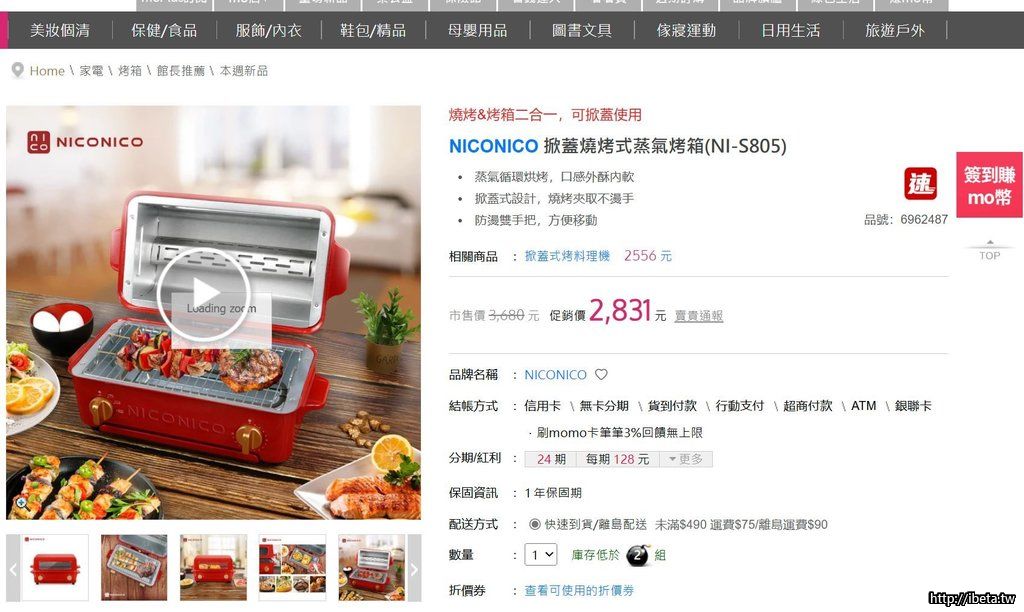1024x612 pixels.
Task: Click the location pin icon before Home
Action: click(x=18, y=70)
